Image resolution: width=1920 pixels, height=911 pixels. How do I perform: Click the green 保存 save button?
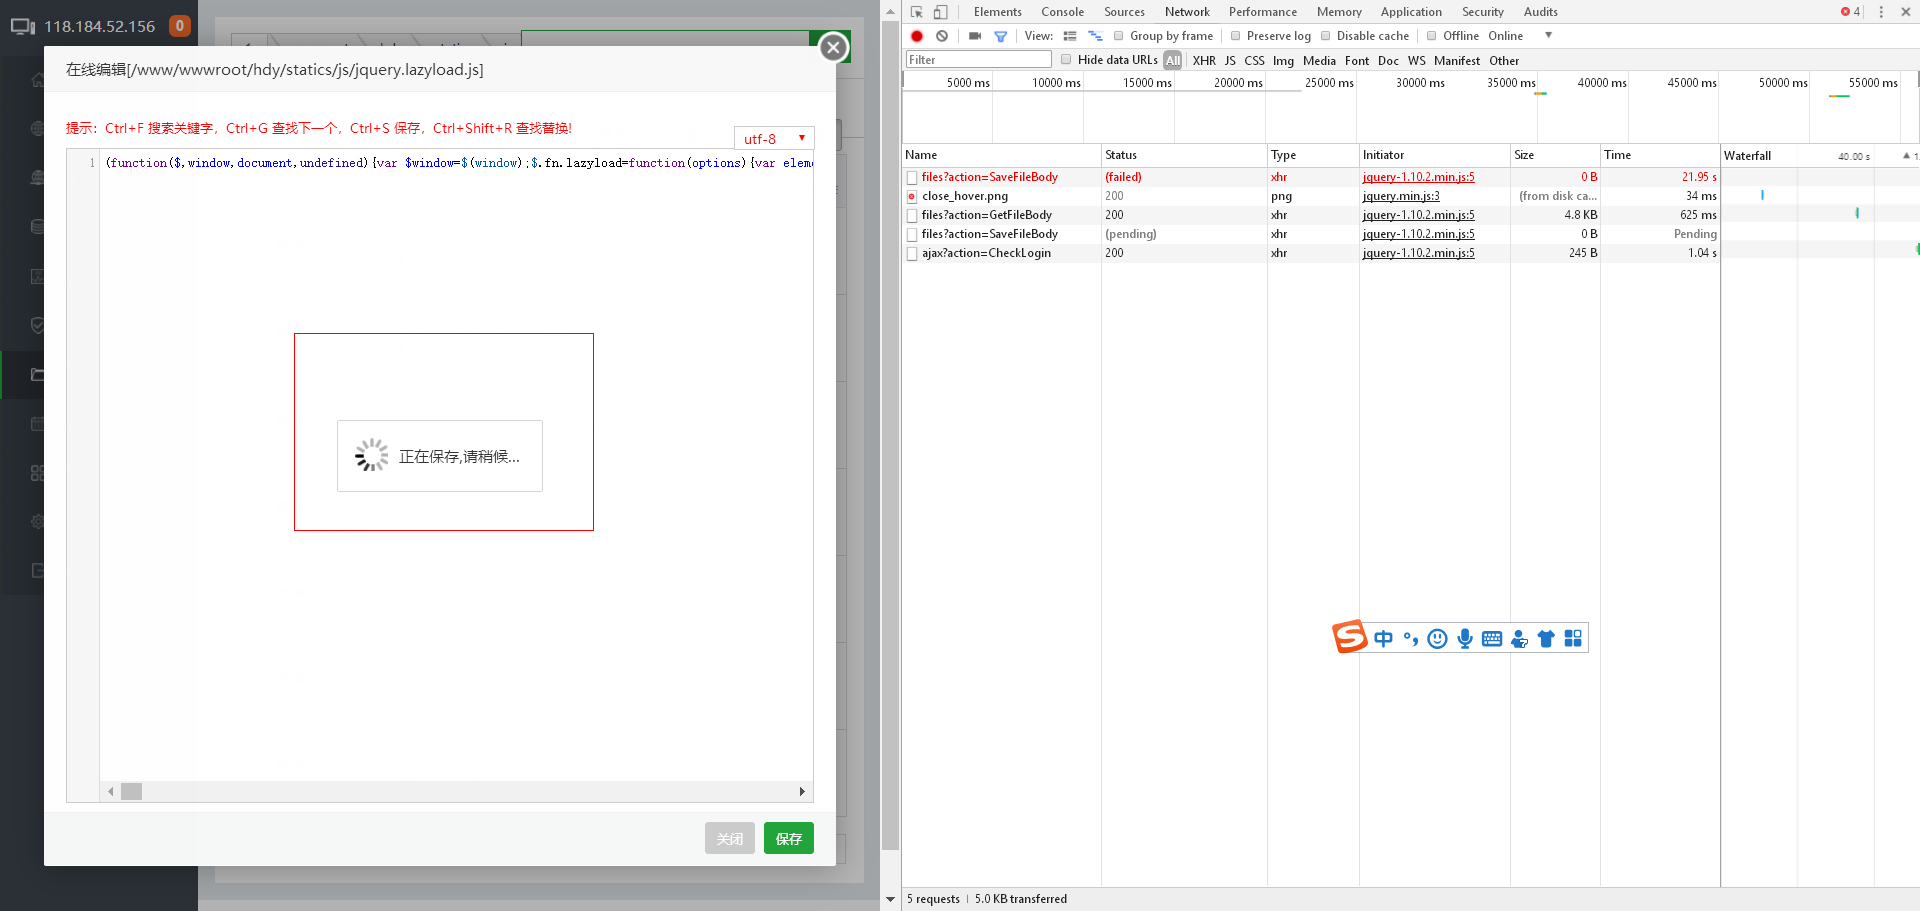click(x=789, y=838)
